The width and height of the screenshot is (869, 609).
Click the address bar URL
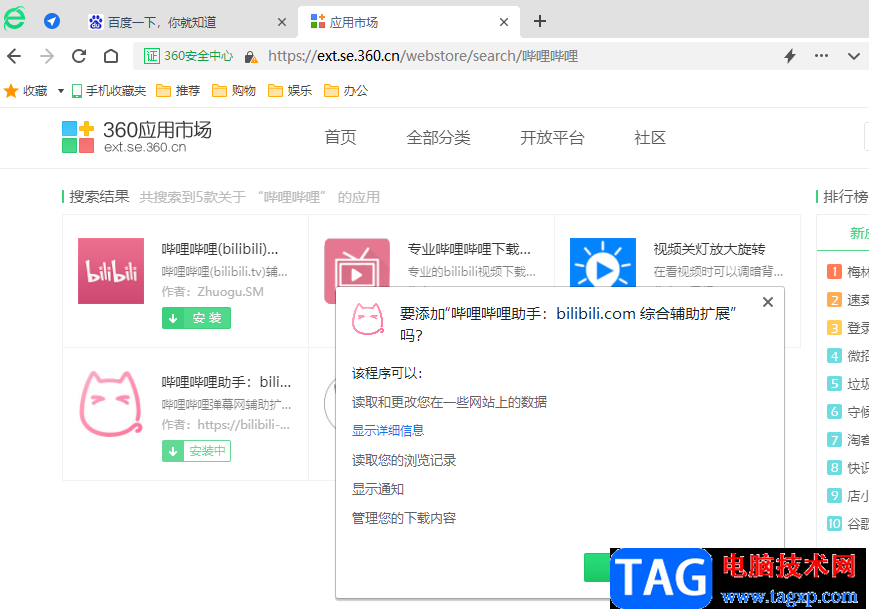(x=423, y=56)
